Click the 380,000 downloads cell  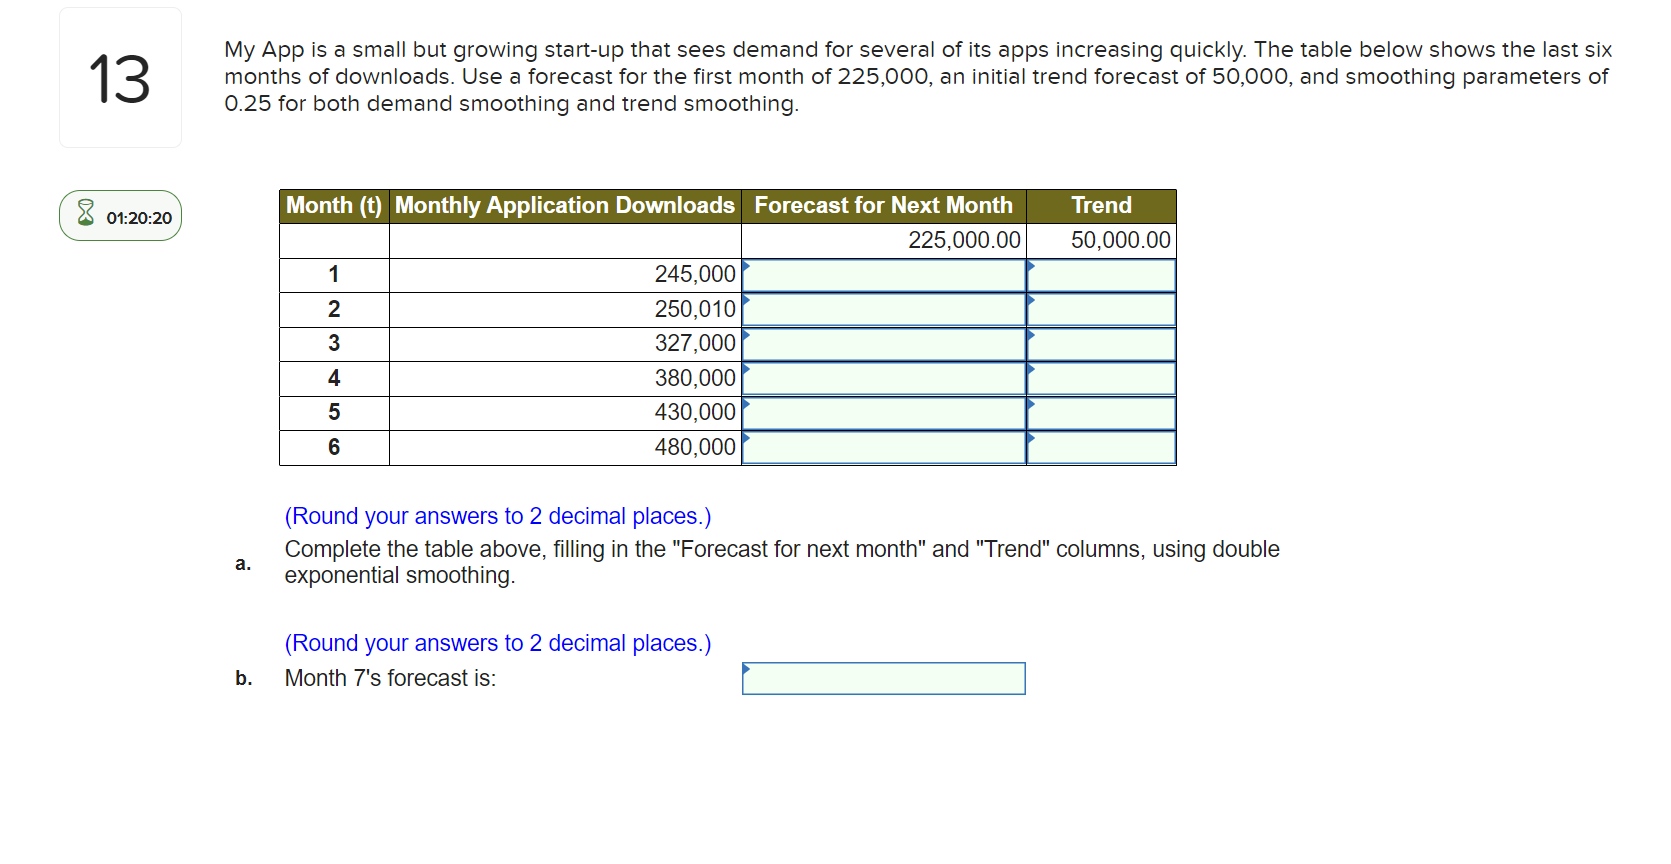point(565,378)
